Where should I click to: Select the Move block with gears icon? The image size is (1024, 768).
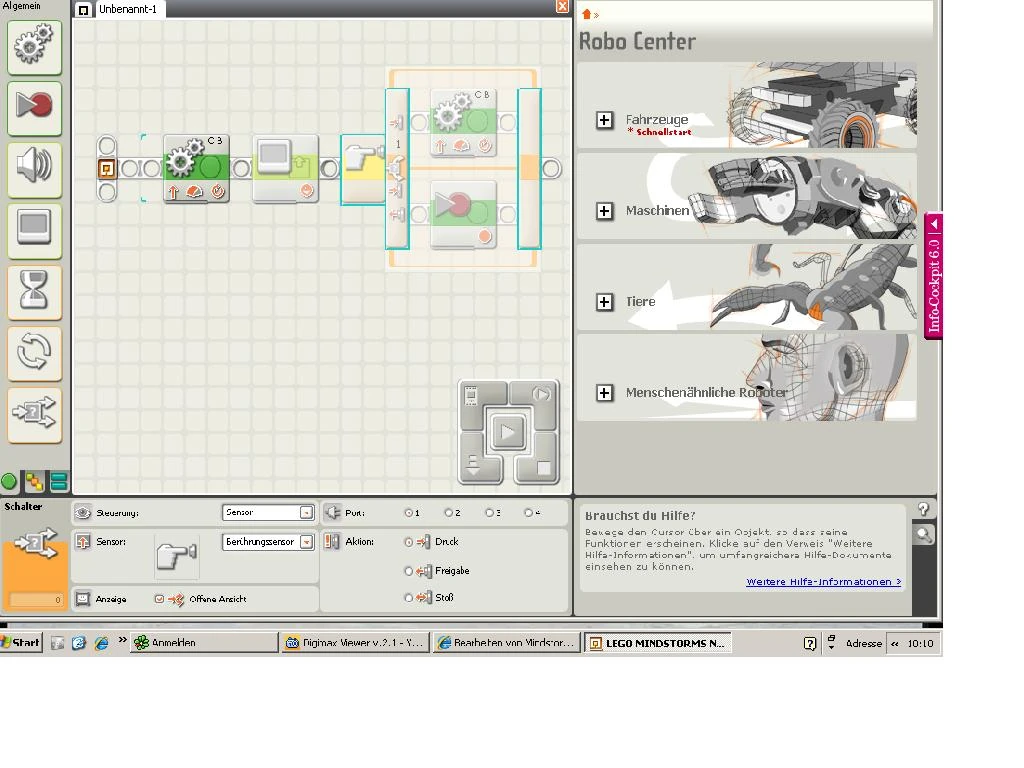coord(34,46)
